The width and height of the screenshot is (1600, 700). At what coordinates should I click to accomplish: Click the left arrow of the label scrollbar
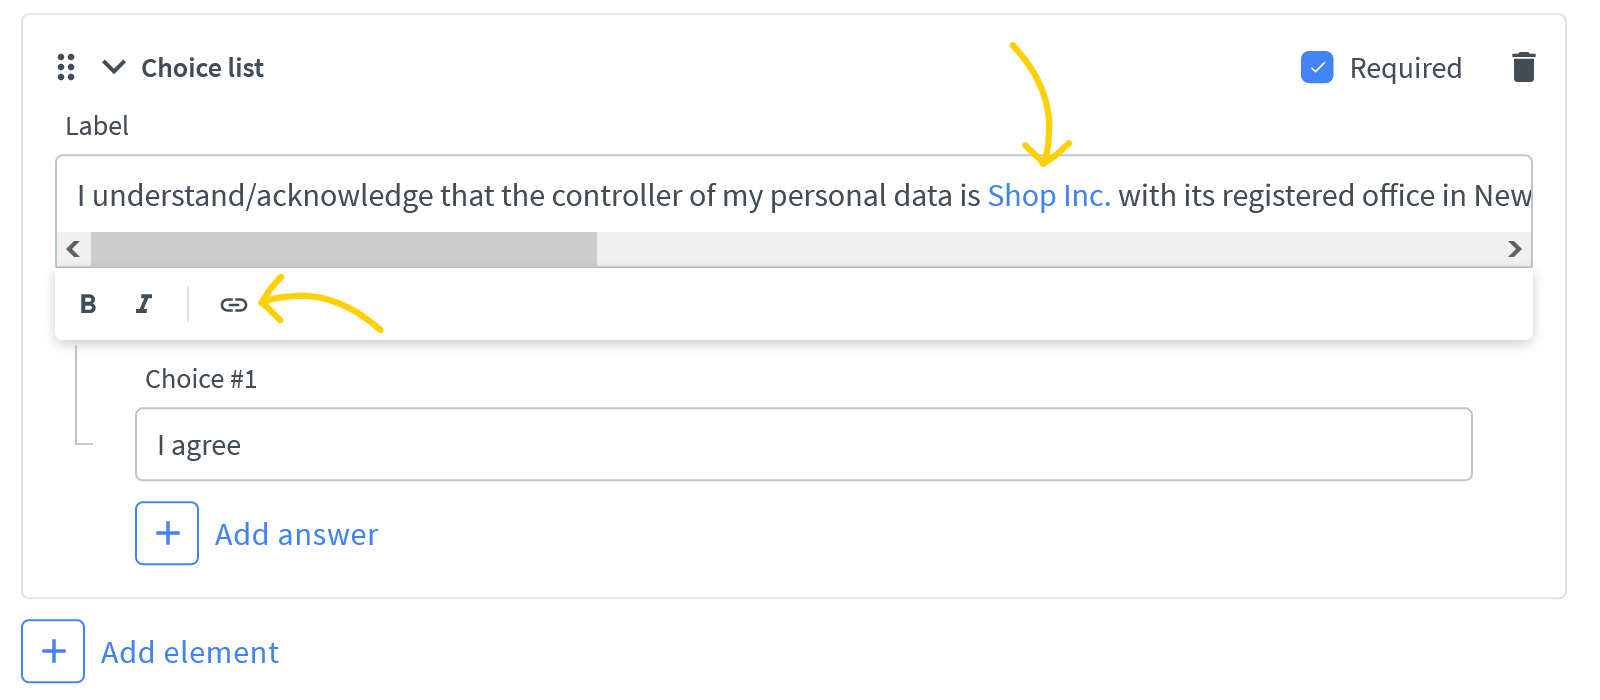[72, 249]
